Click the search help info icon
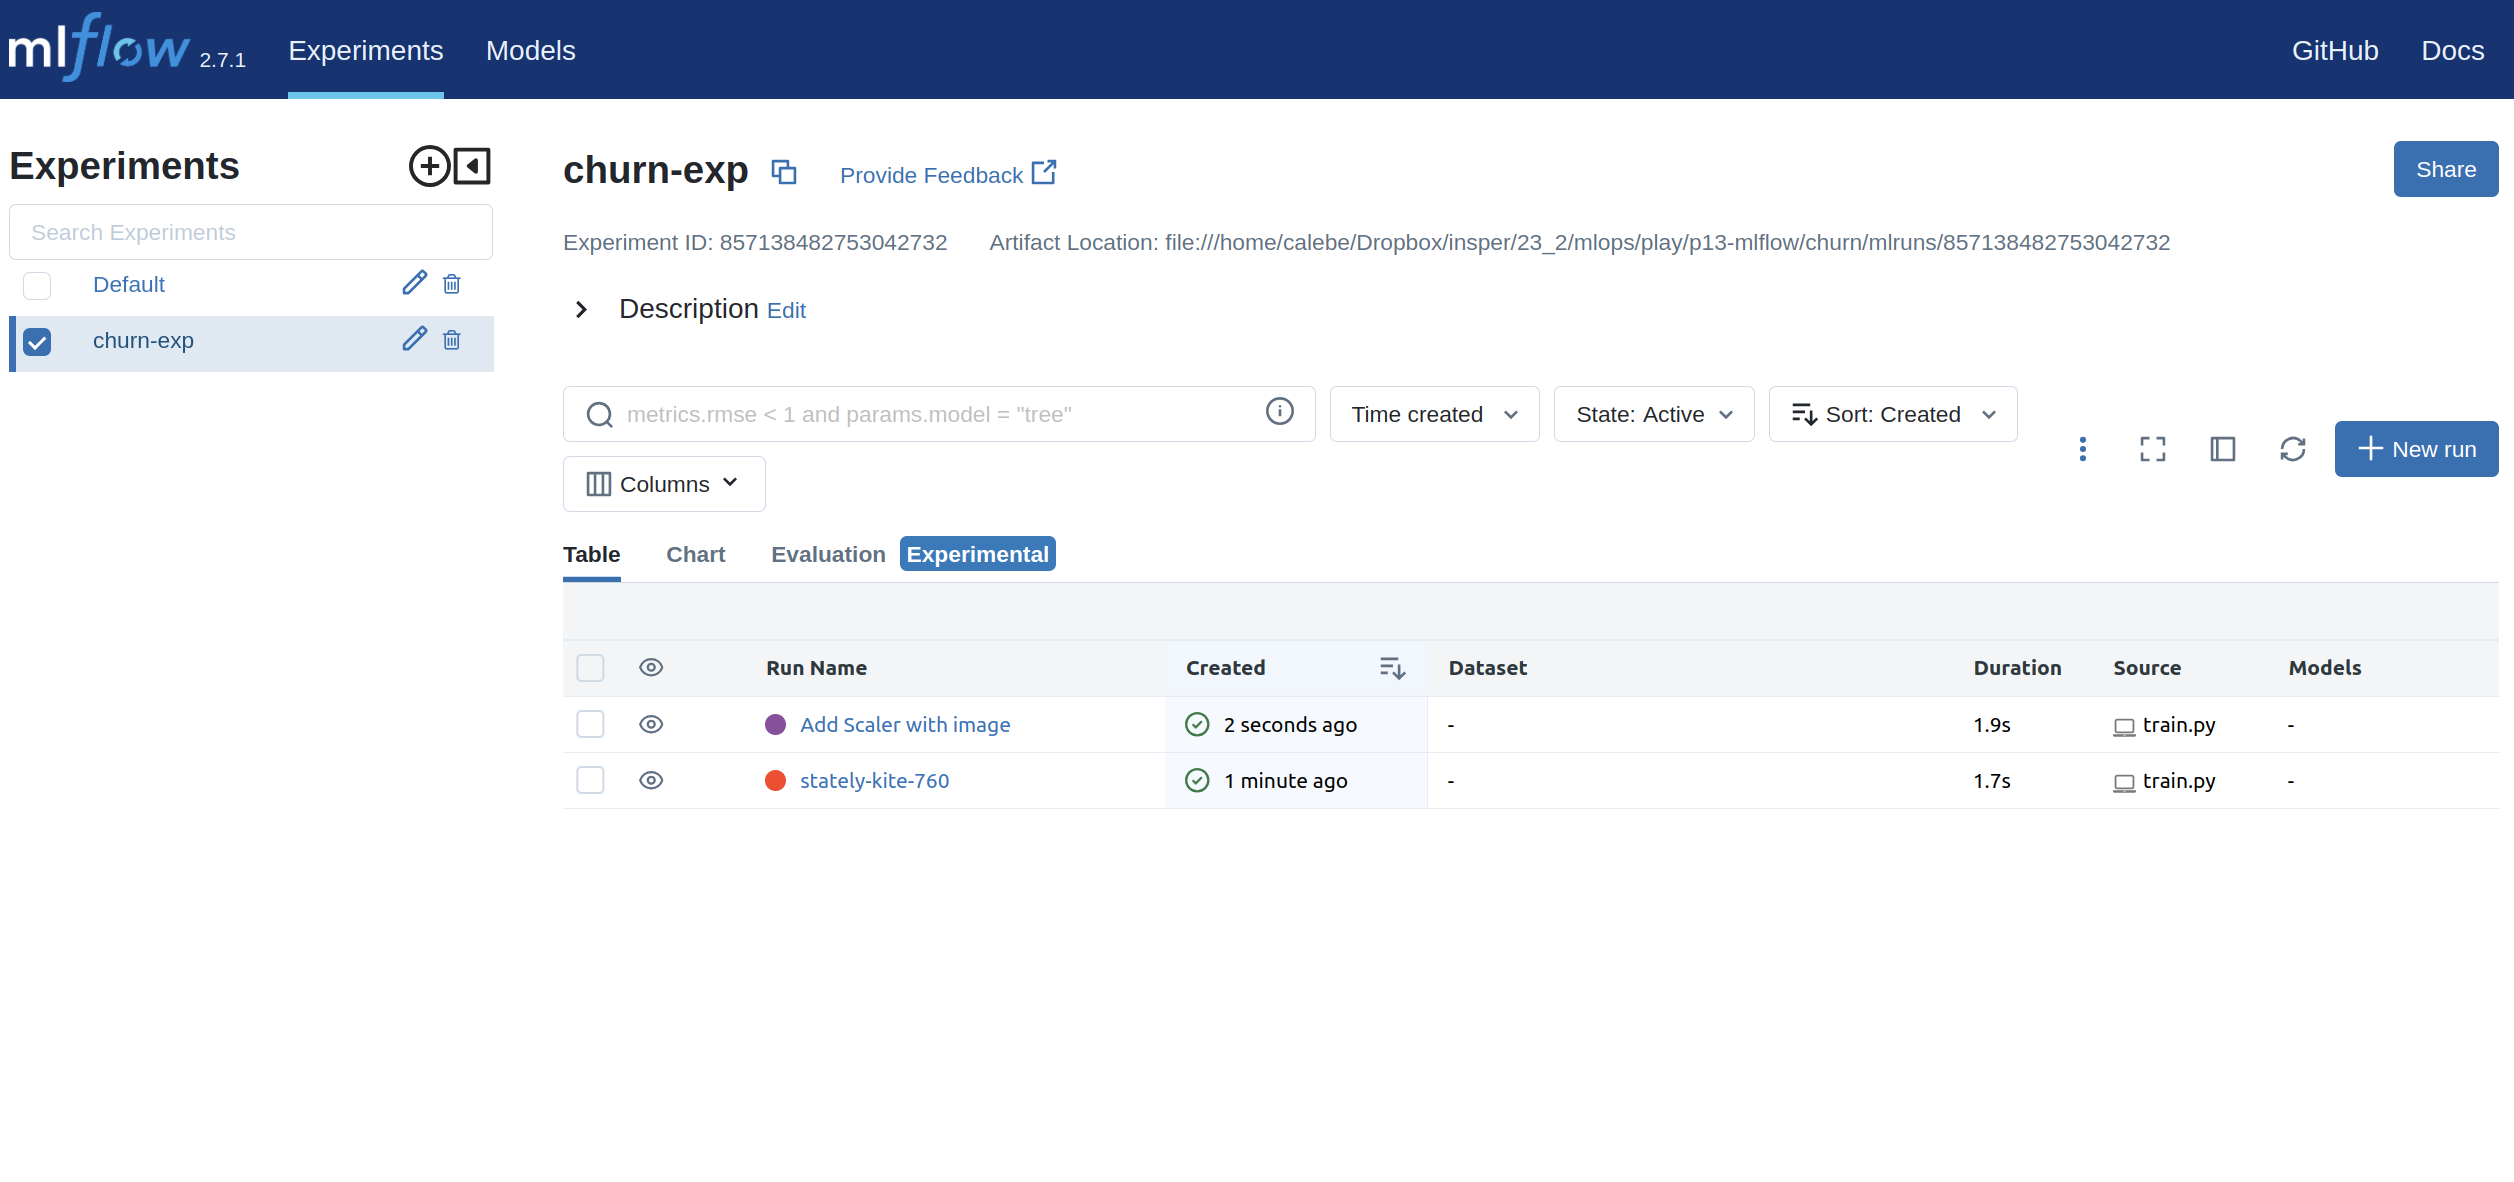 [1279, 412]
